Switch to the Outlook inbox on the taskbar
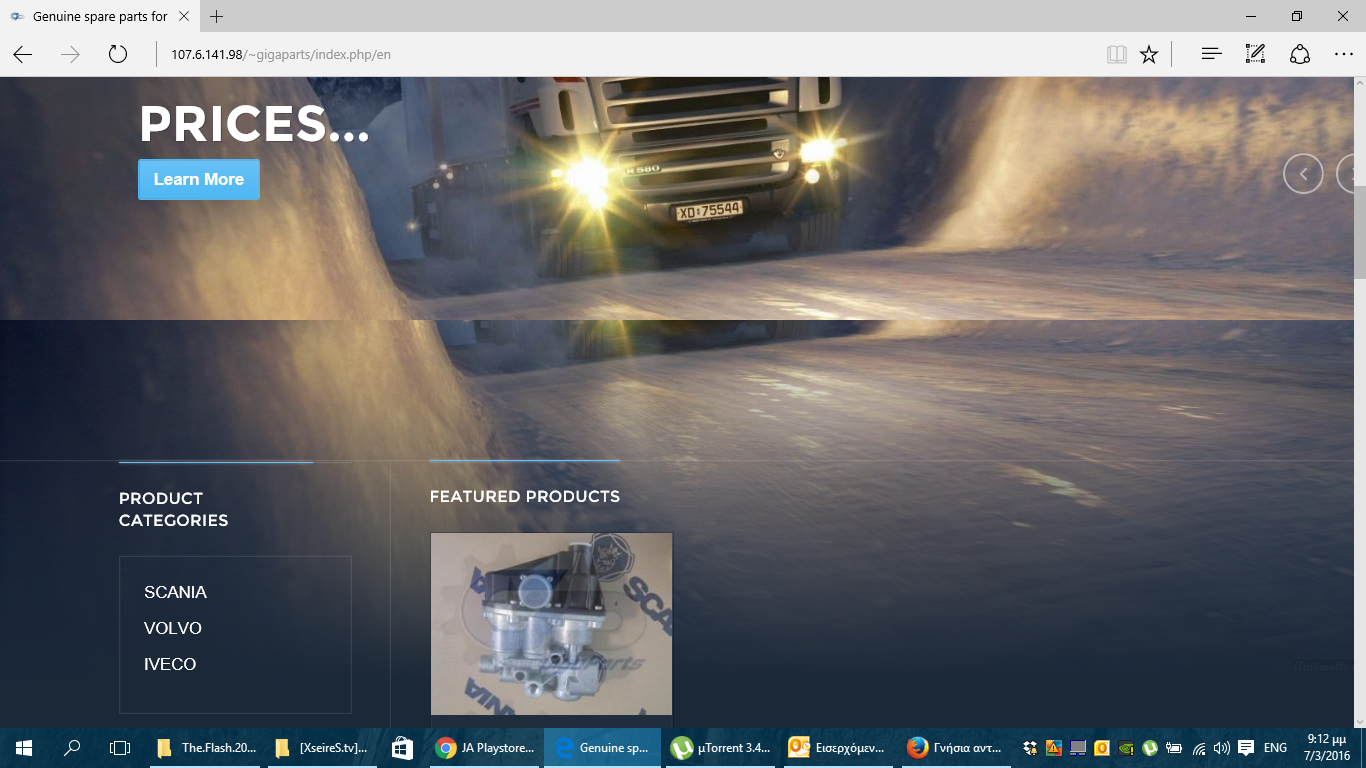Viewport: 1366px width, 768px height. coord(837,748)
